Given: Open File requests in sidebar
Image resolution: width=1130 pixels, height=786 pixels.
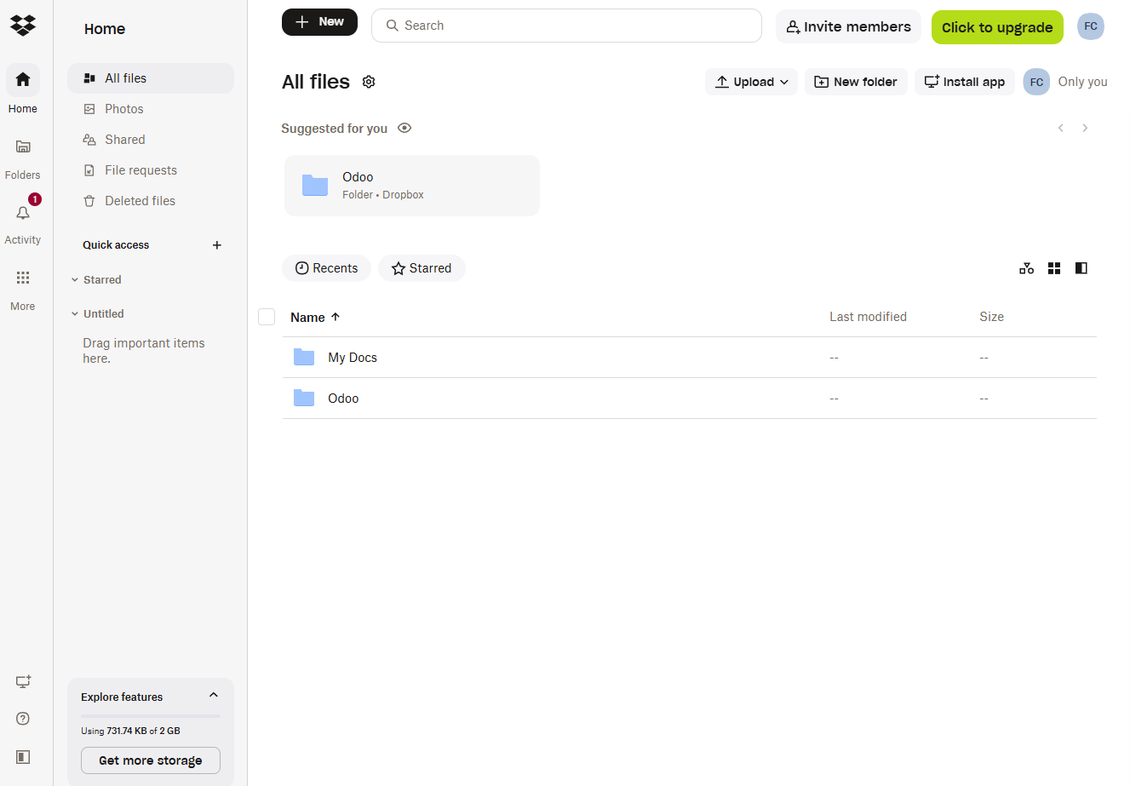Looking at the screenshot, I should point(151,170).
